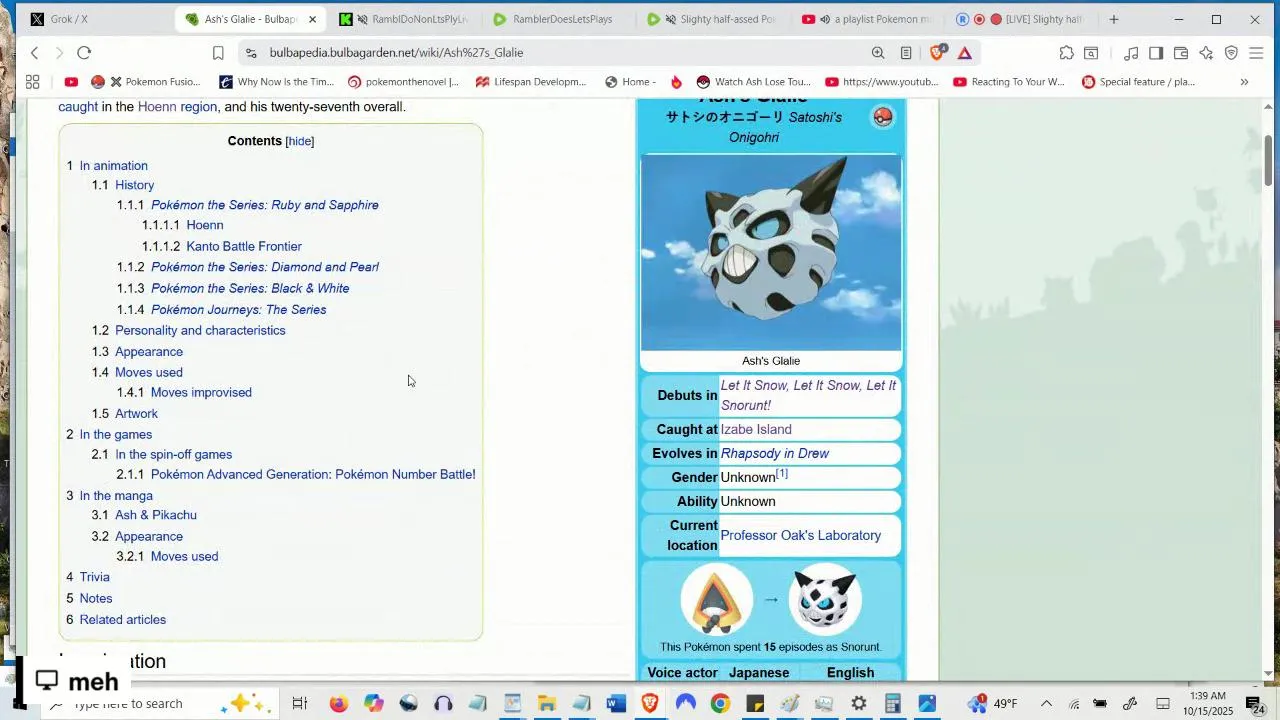This screenshot has width=1280, height=720.
Task: Go back using the browser back arrow
Action: point(34,53)
